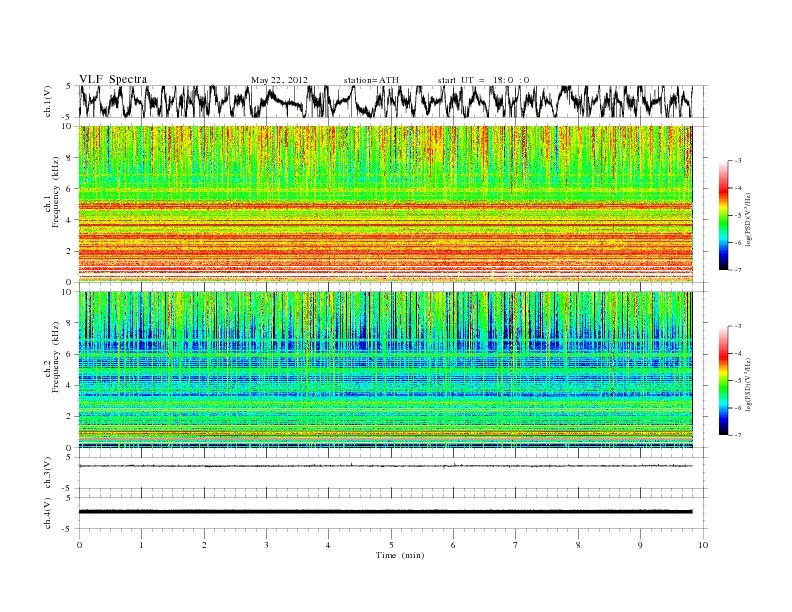792x612 pixels.
Task: Click the "5" tick on ch.3(V) axis
Action: click(x=70, y=457)
